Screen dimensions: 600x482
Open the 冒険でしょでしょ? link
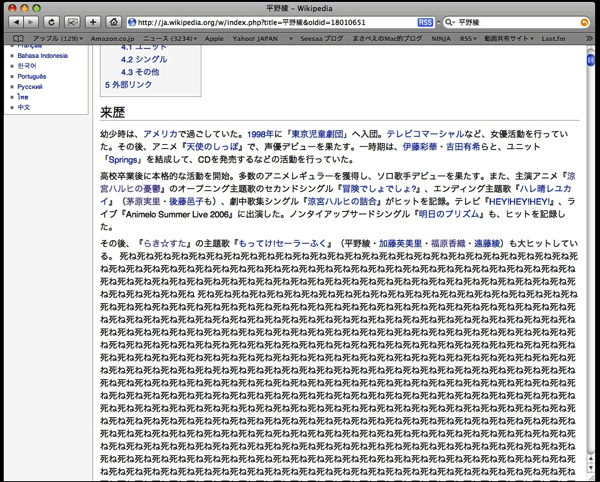click(x=379, y=189)
